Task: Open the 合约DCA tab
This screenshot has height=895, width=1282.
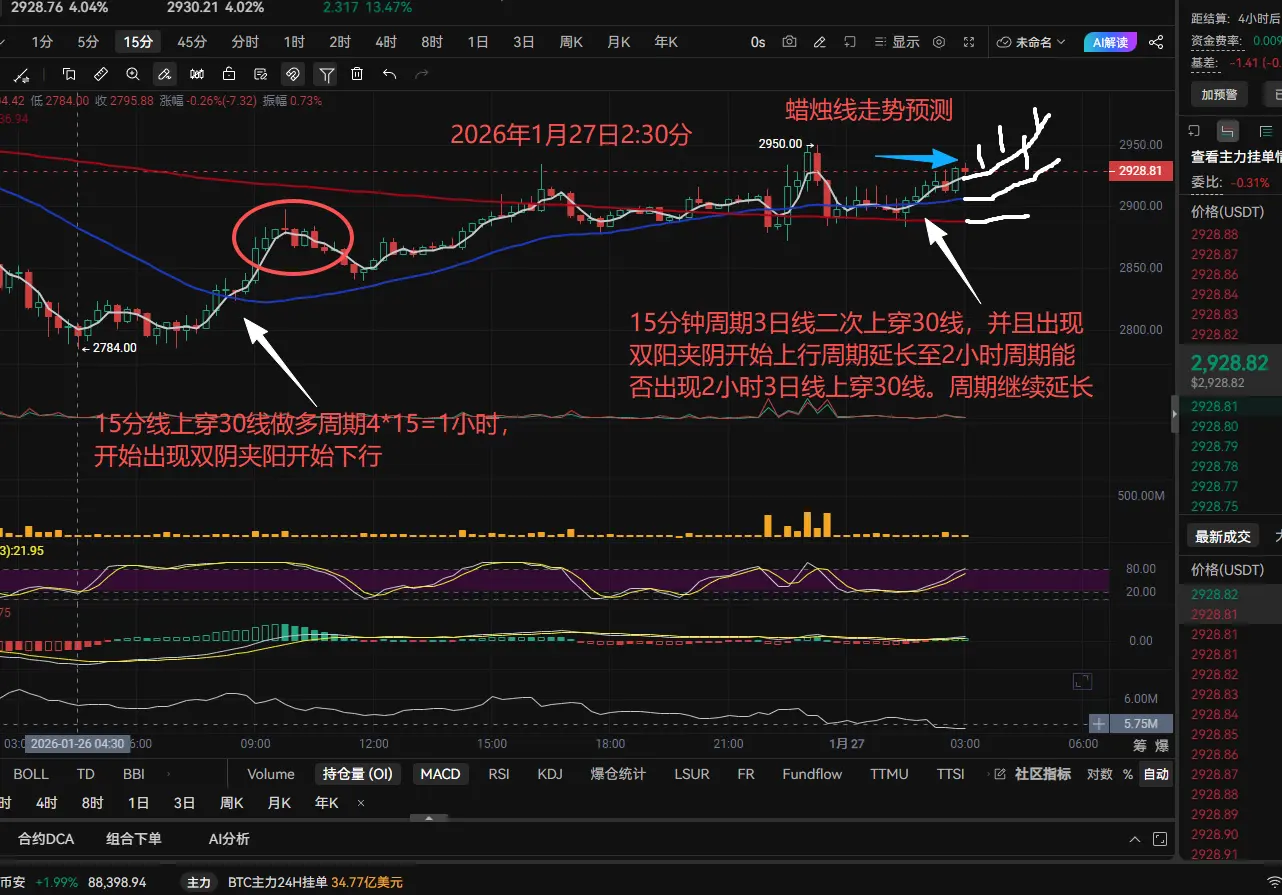Action: click(46, 839)
